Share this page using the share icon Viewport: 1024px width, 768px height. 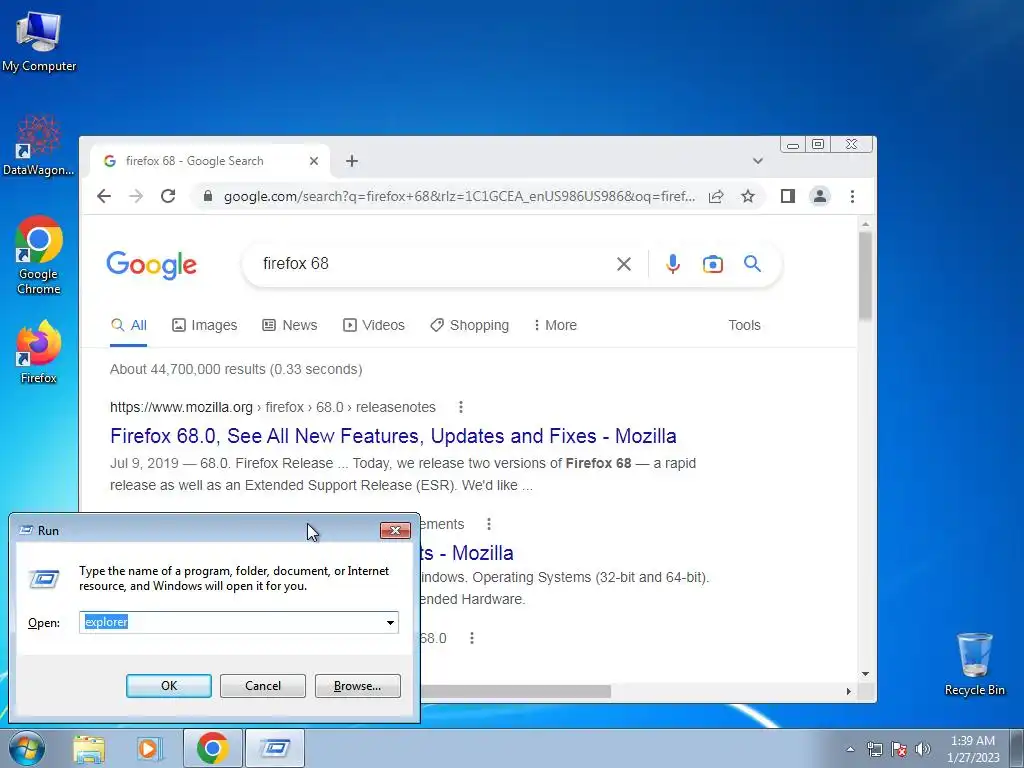(x=716, y=196)
